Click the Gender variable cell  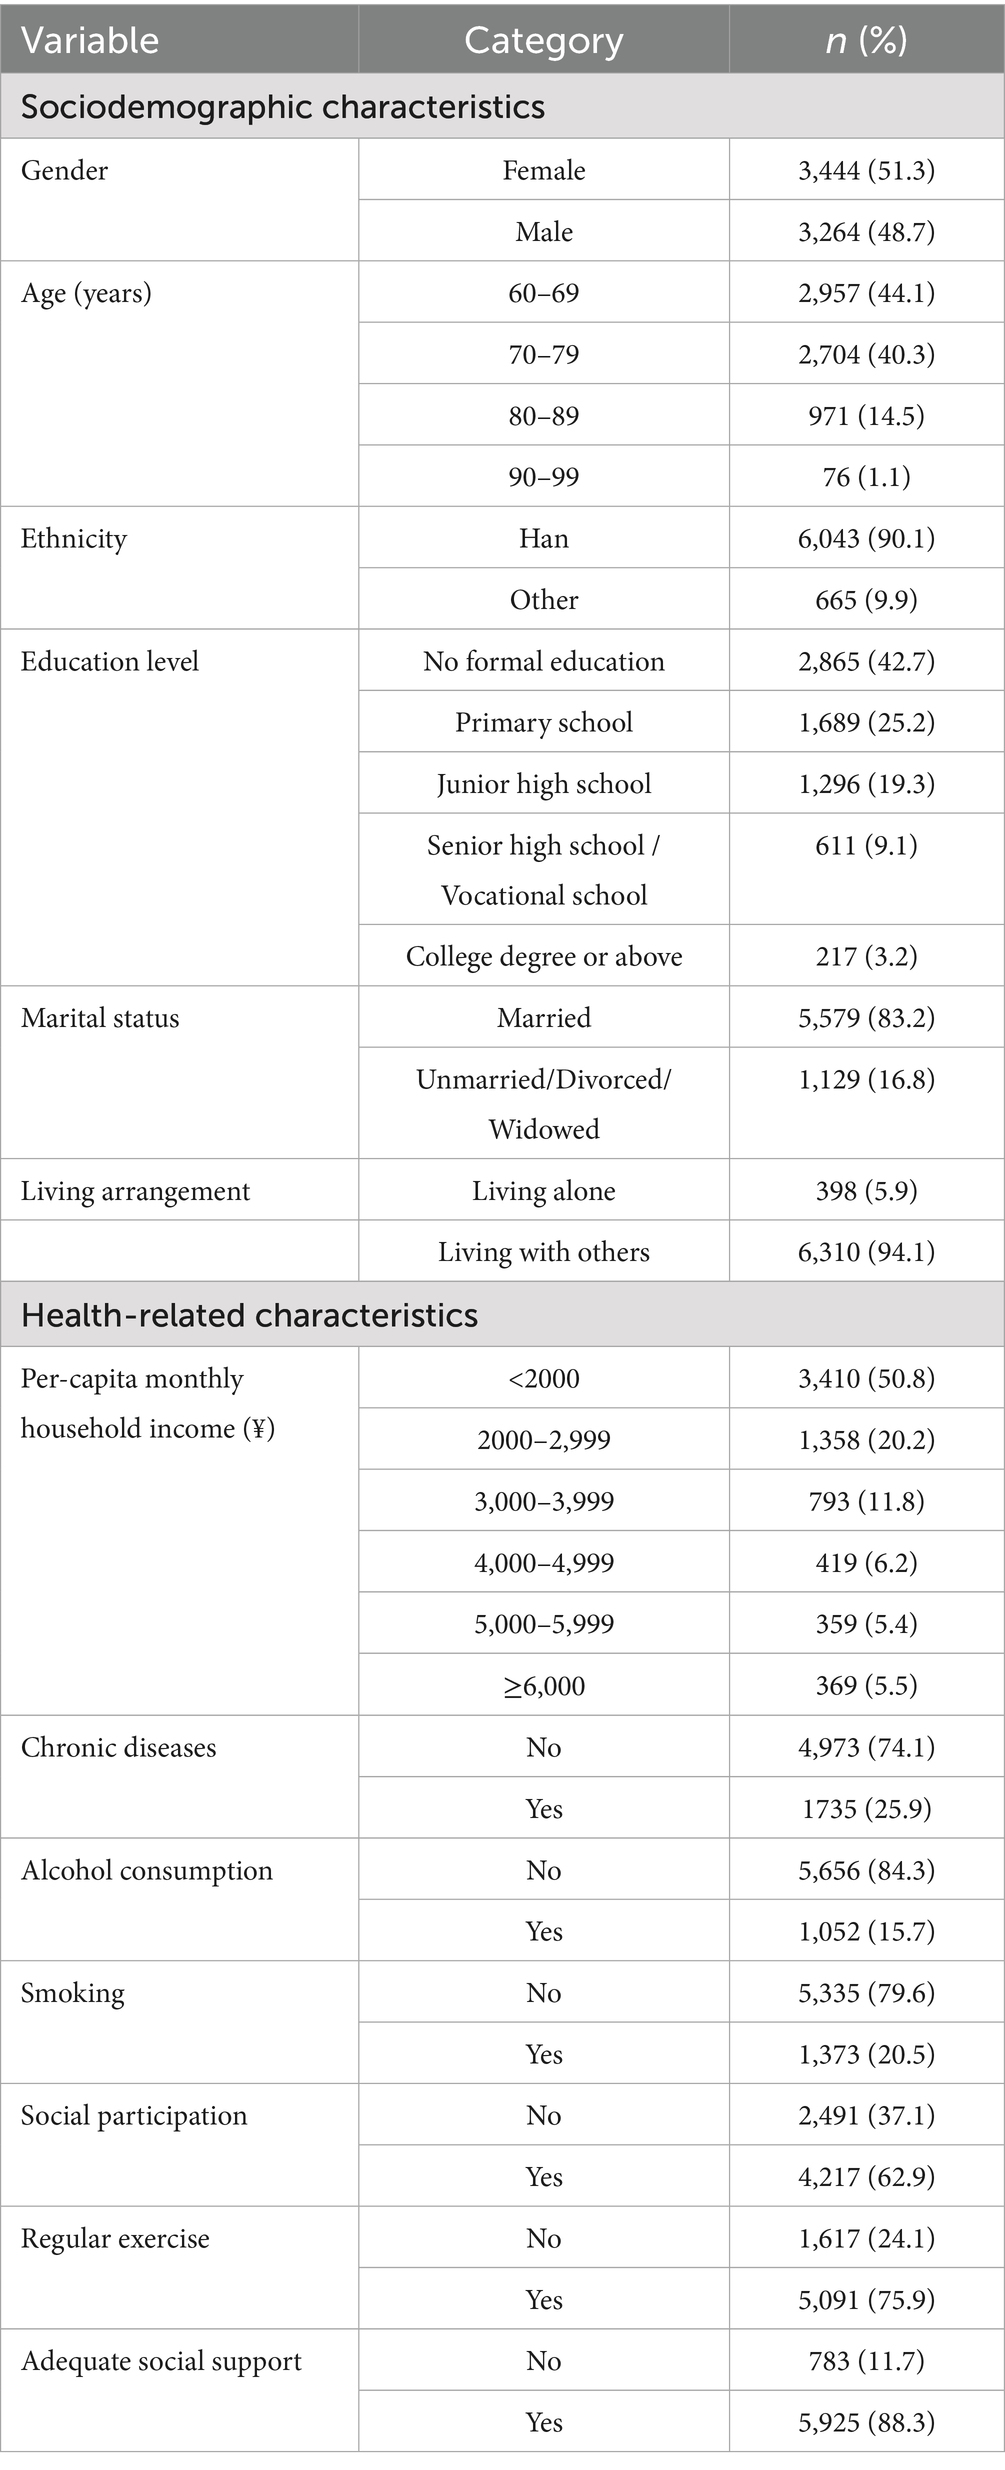click(65, 171)
